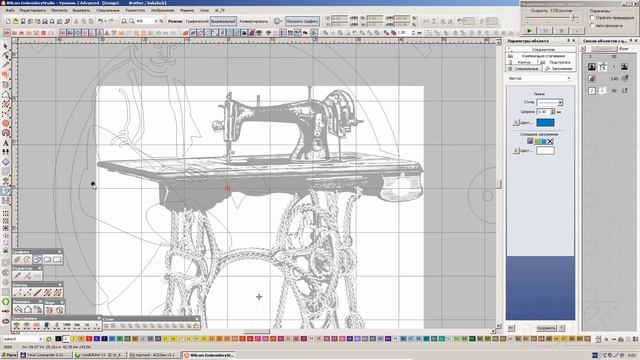The image size is (640, 360).
Task: Pick the blue line color swatch
Action: 545,122
